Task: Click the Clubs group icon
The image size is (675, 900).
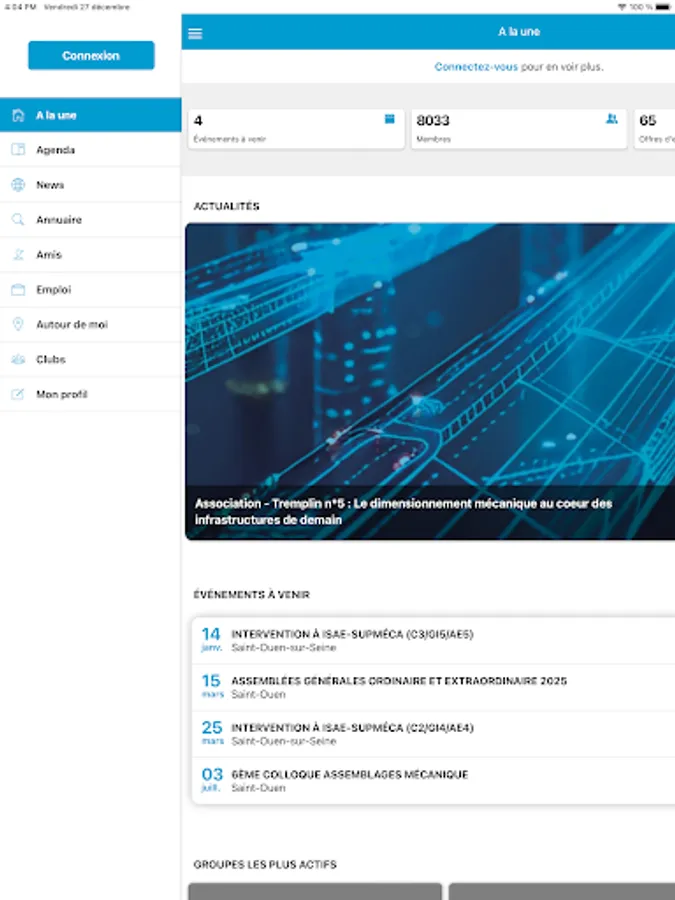Action: (18, 359)
